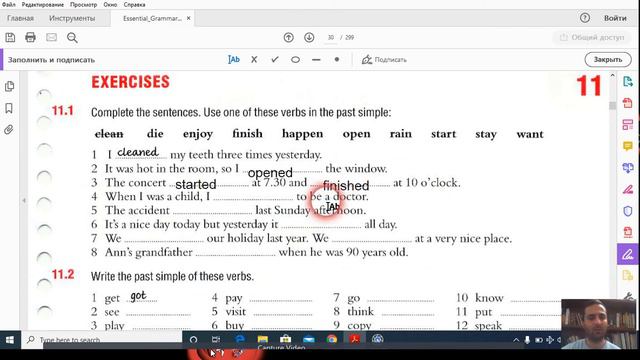Switch to the Инструменты tab
The height and width of the screenshot is (360, 640).
point(72,18)
